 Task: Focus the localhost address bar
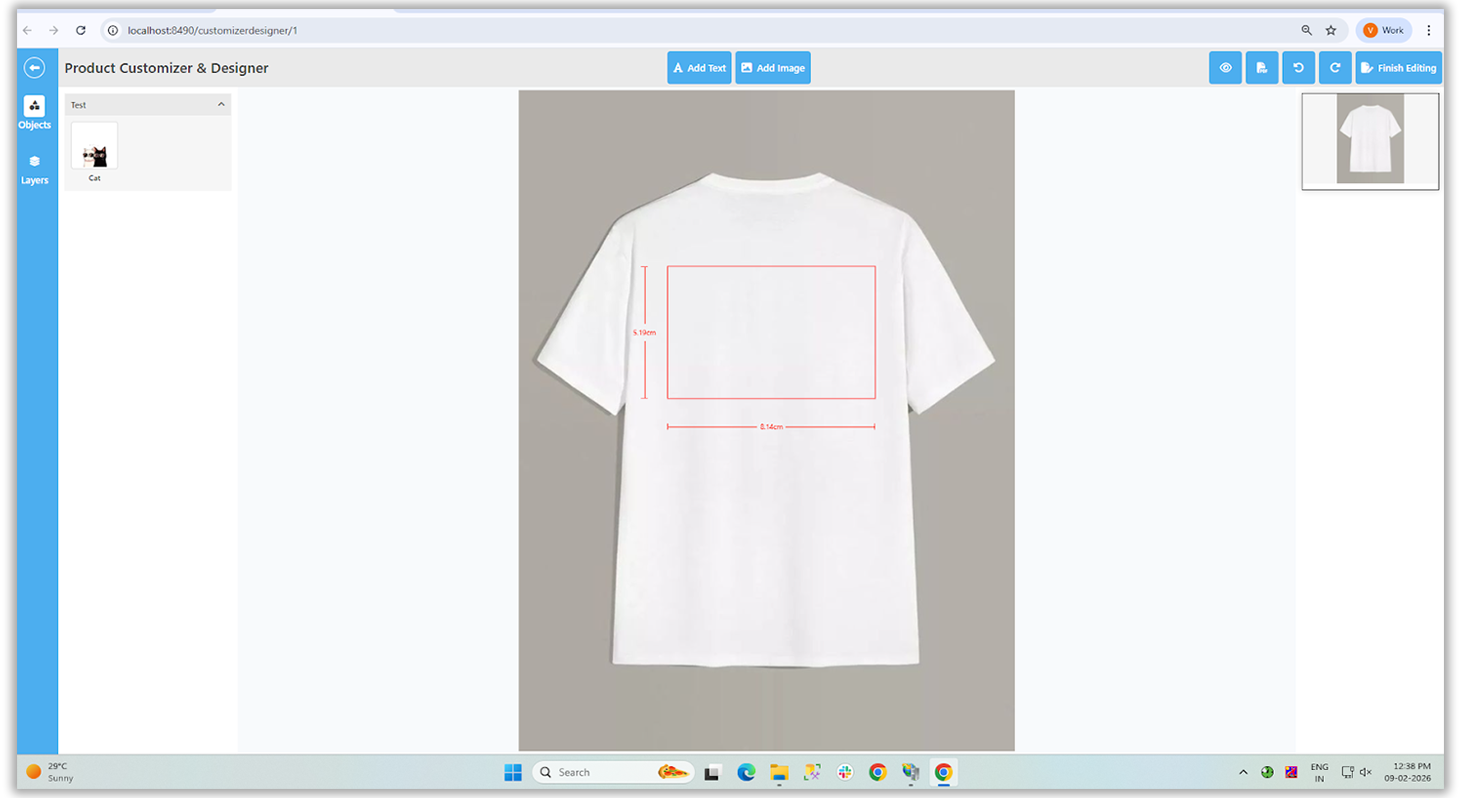point(700,30)
